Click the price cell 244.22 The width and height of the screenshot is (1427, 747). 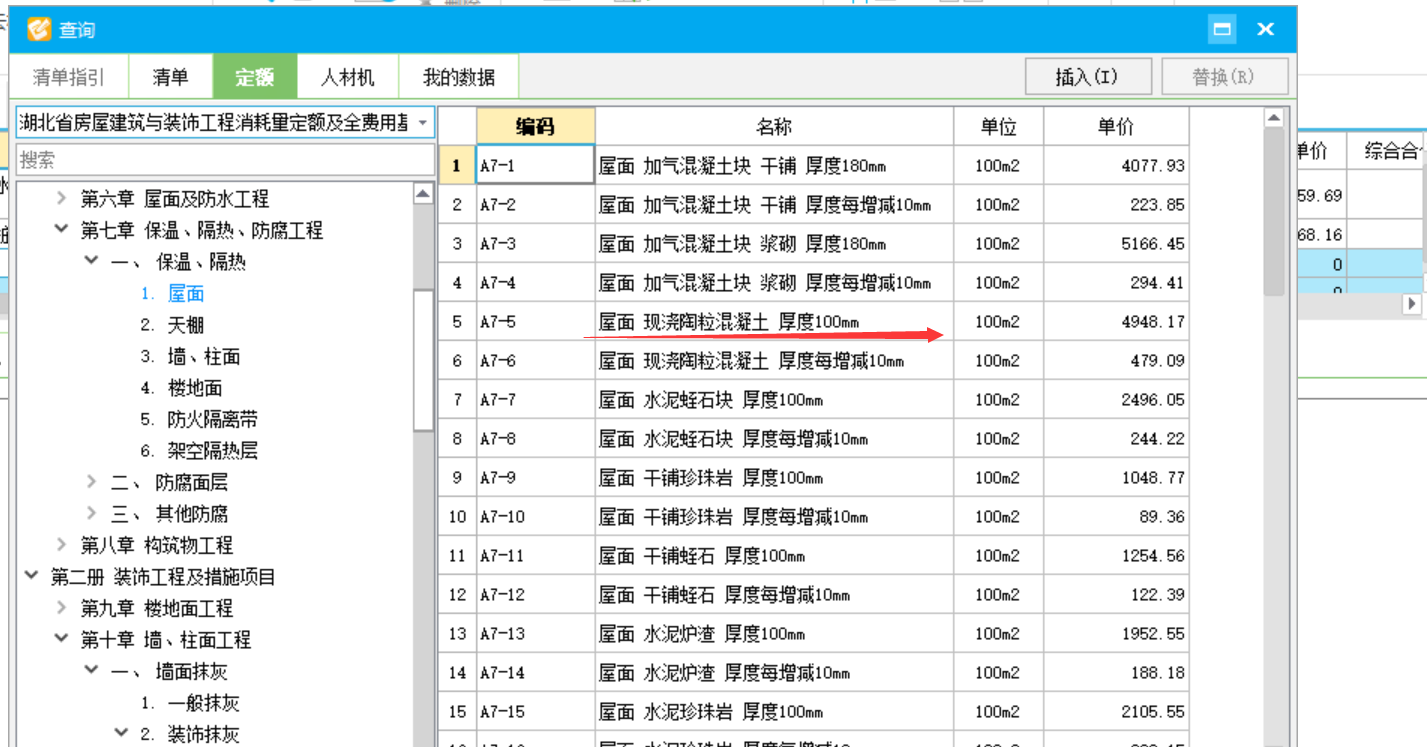tap(1116, 439)
